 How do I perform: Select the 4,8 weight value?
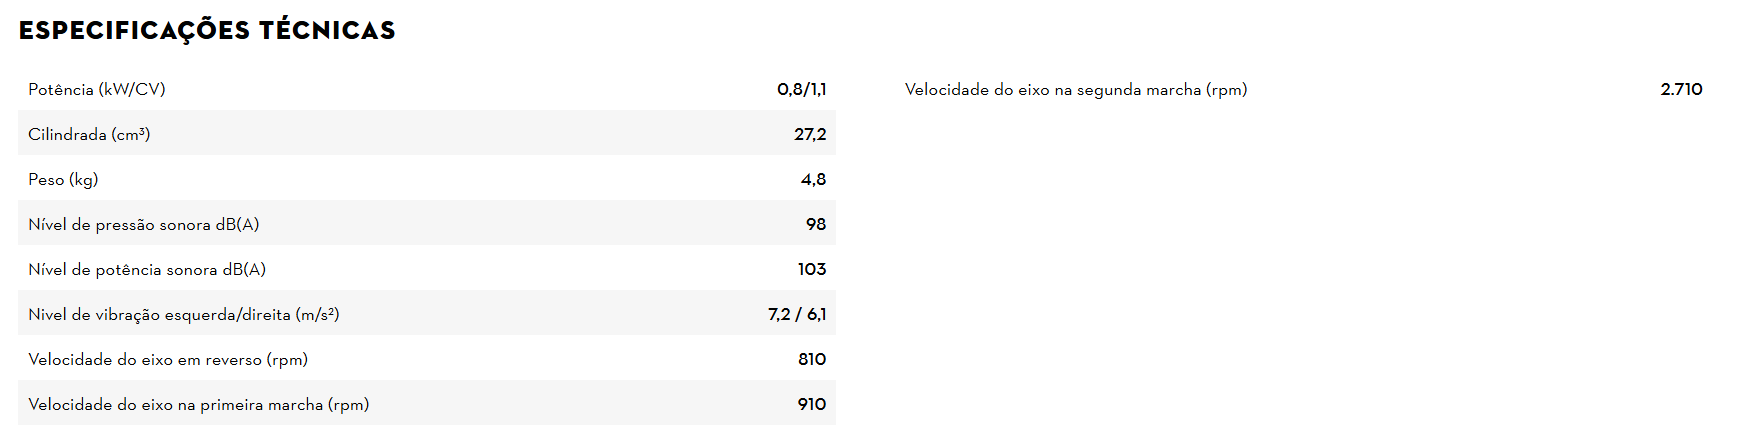point(813,180)
